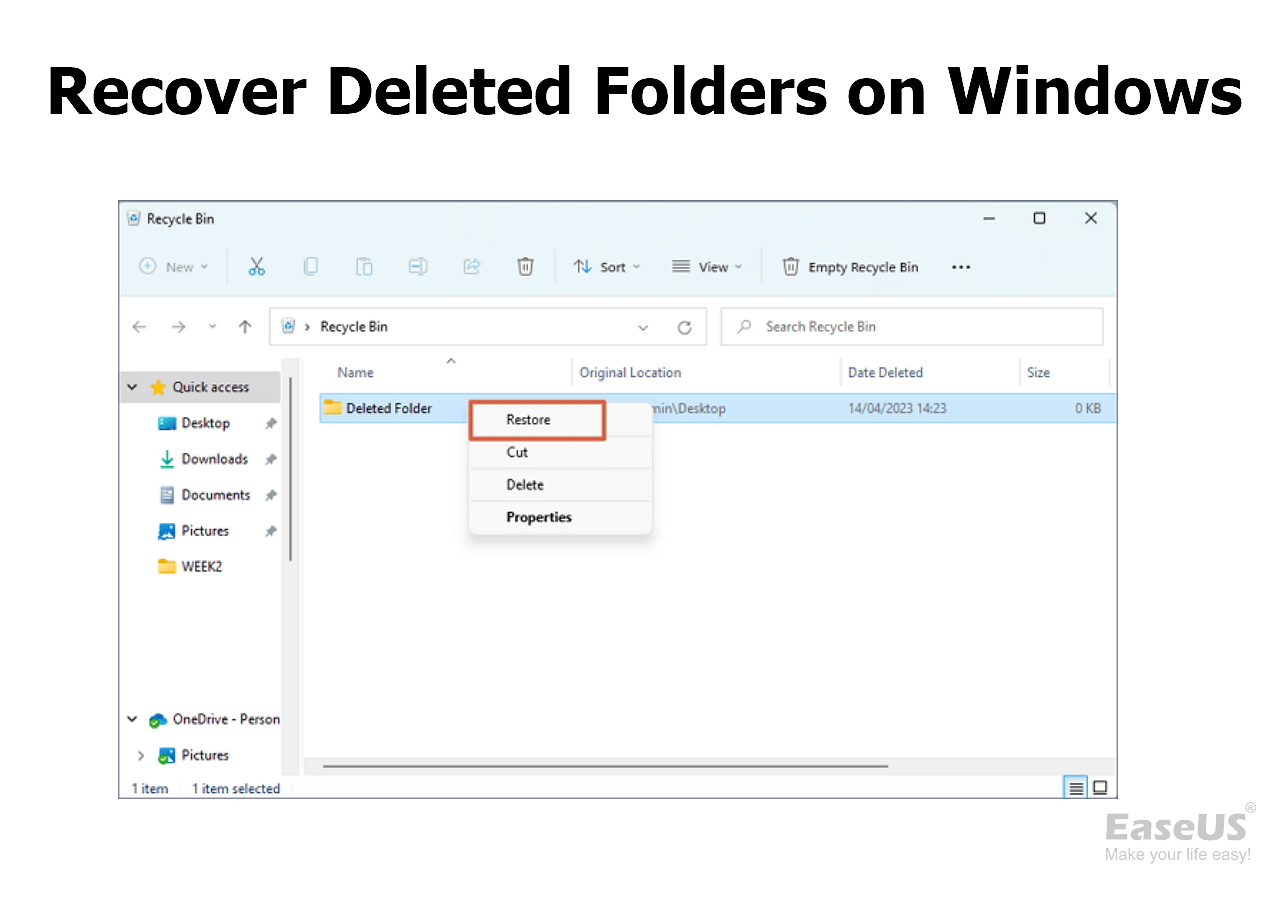
Task: Click the trash can Delete icon in toolbar
Action: pyautogui.click(x=525, y=266)
